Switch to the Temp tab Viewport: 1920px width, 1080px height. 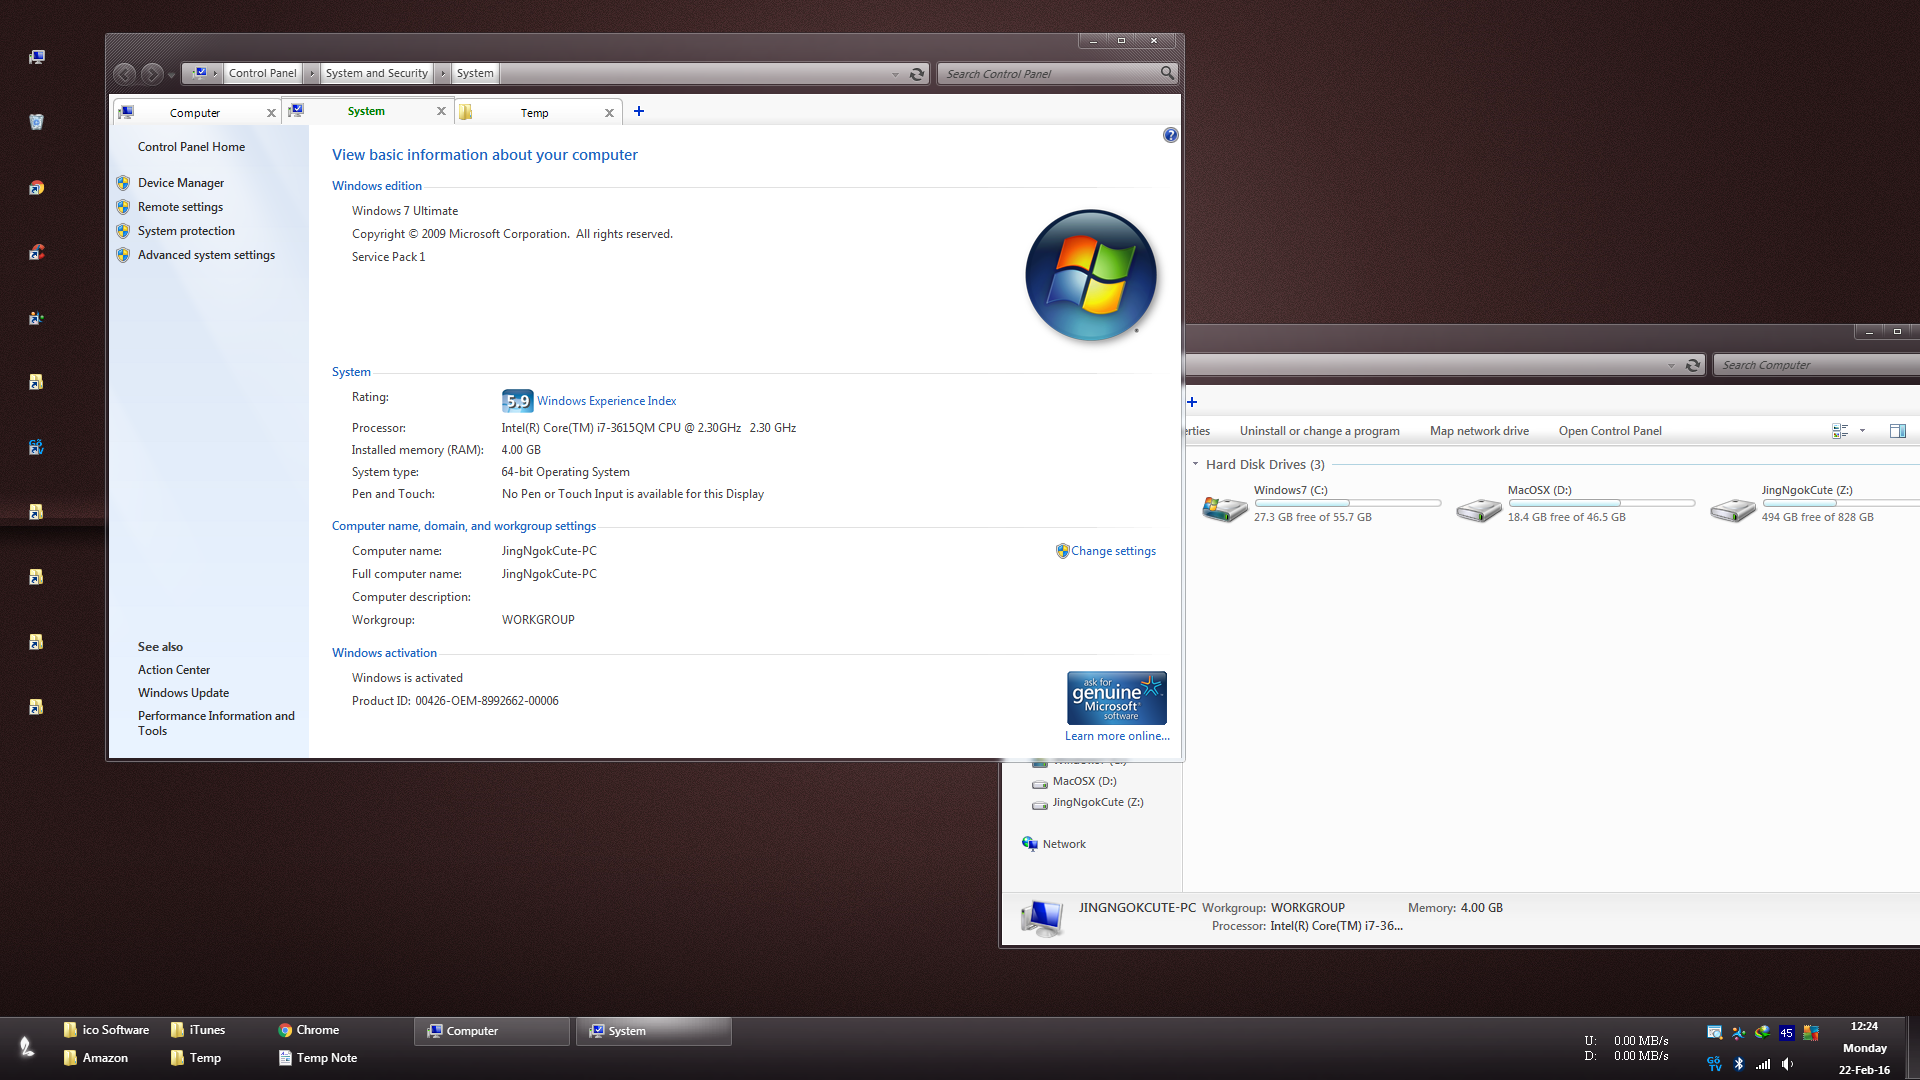coord(534,113)
